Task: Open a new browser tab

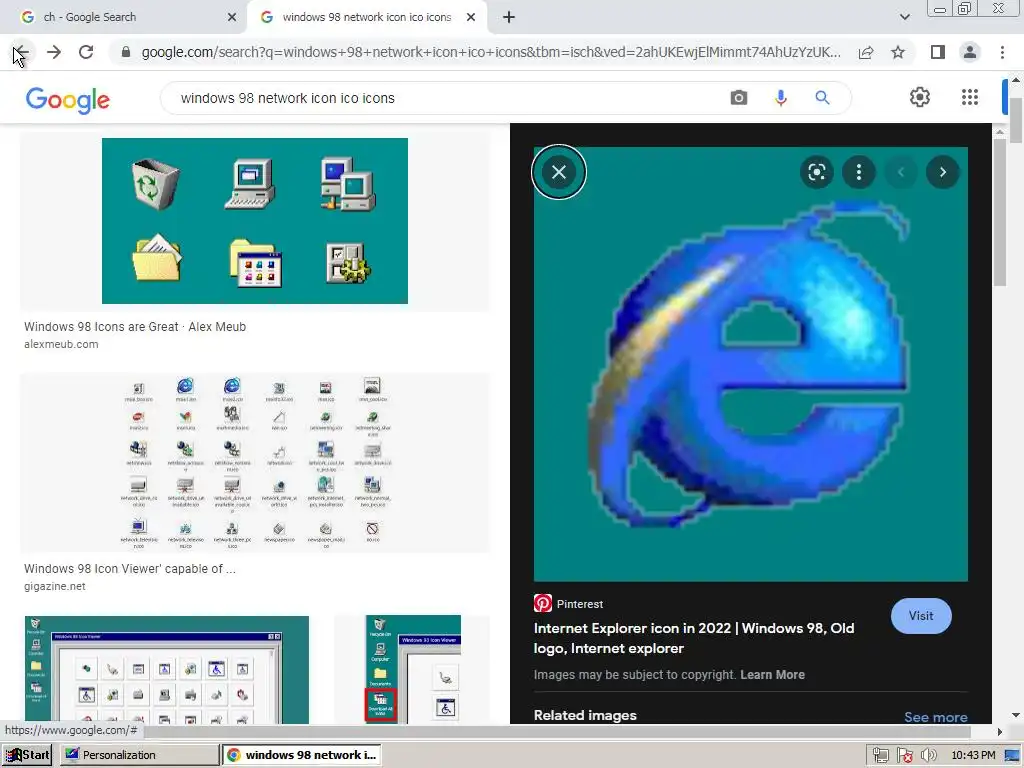Action: (509, 18)
